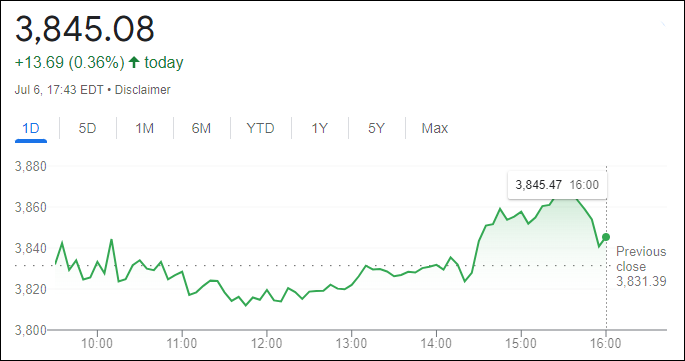Click the 10:00 time axis label
The width and height of the screenshot is (685, 361).
tap(97, 343)
